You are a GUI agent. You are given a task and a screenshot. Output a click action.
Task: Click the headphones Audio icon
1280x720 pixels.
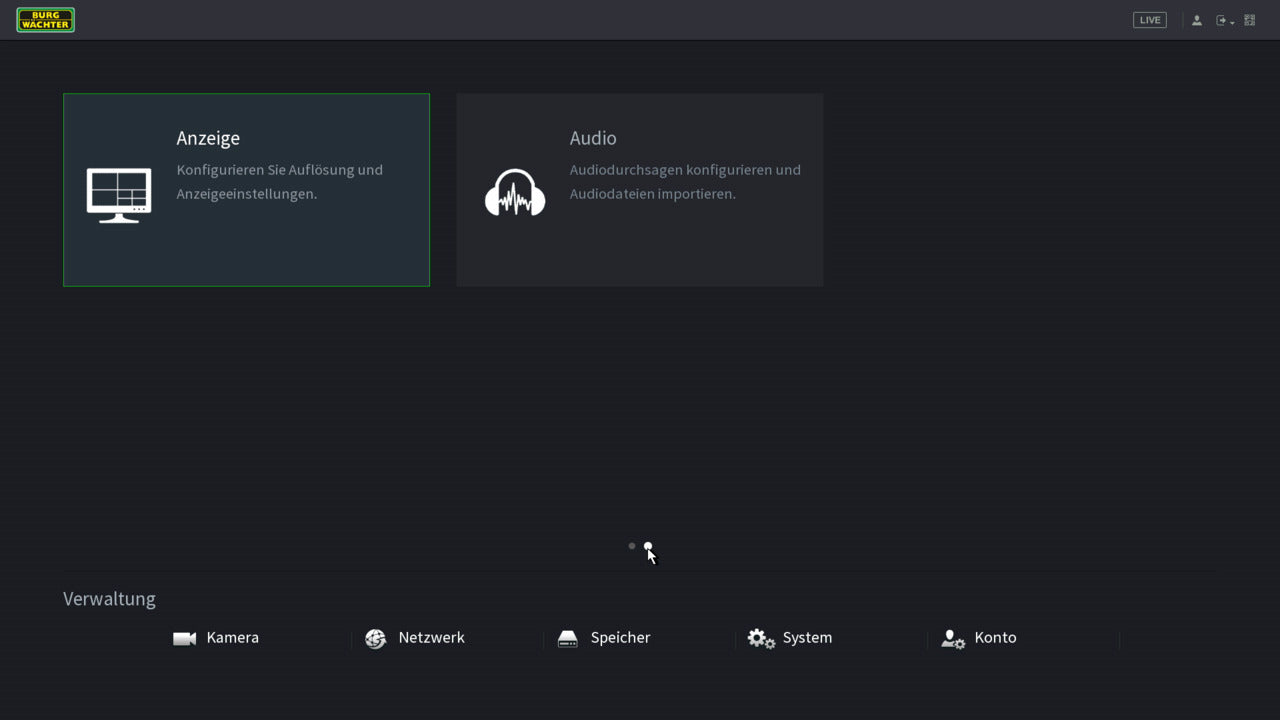(515, 192)
